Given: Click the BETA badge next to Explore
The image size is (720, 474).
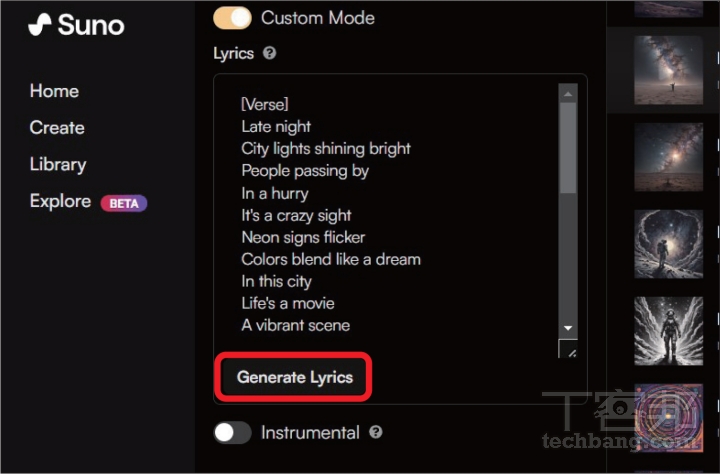Looking at the screenshot, I should click(x=124, y=203).
